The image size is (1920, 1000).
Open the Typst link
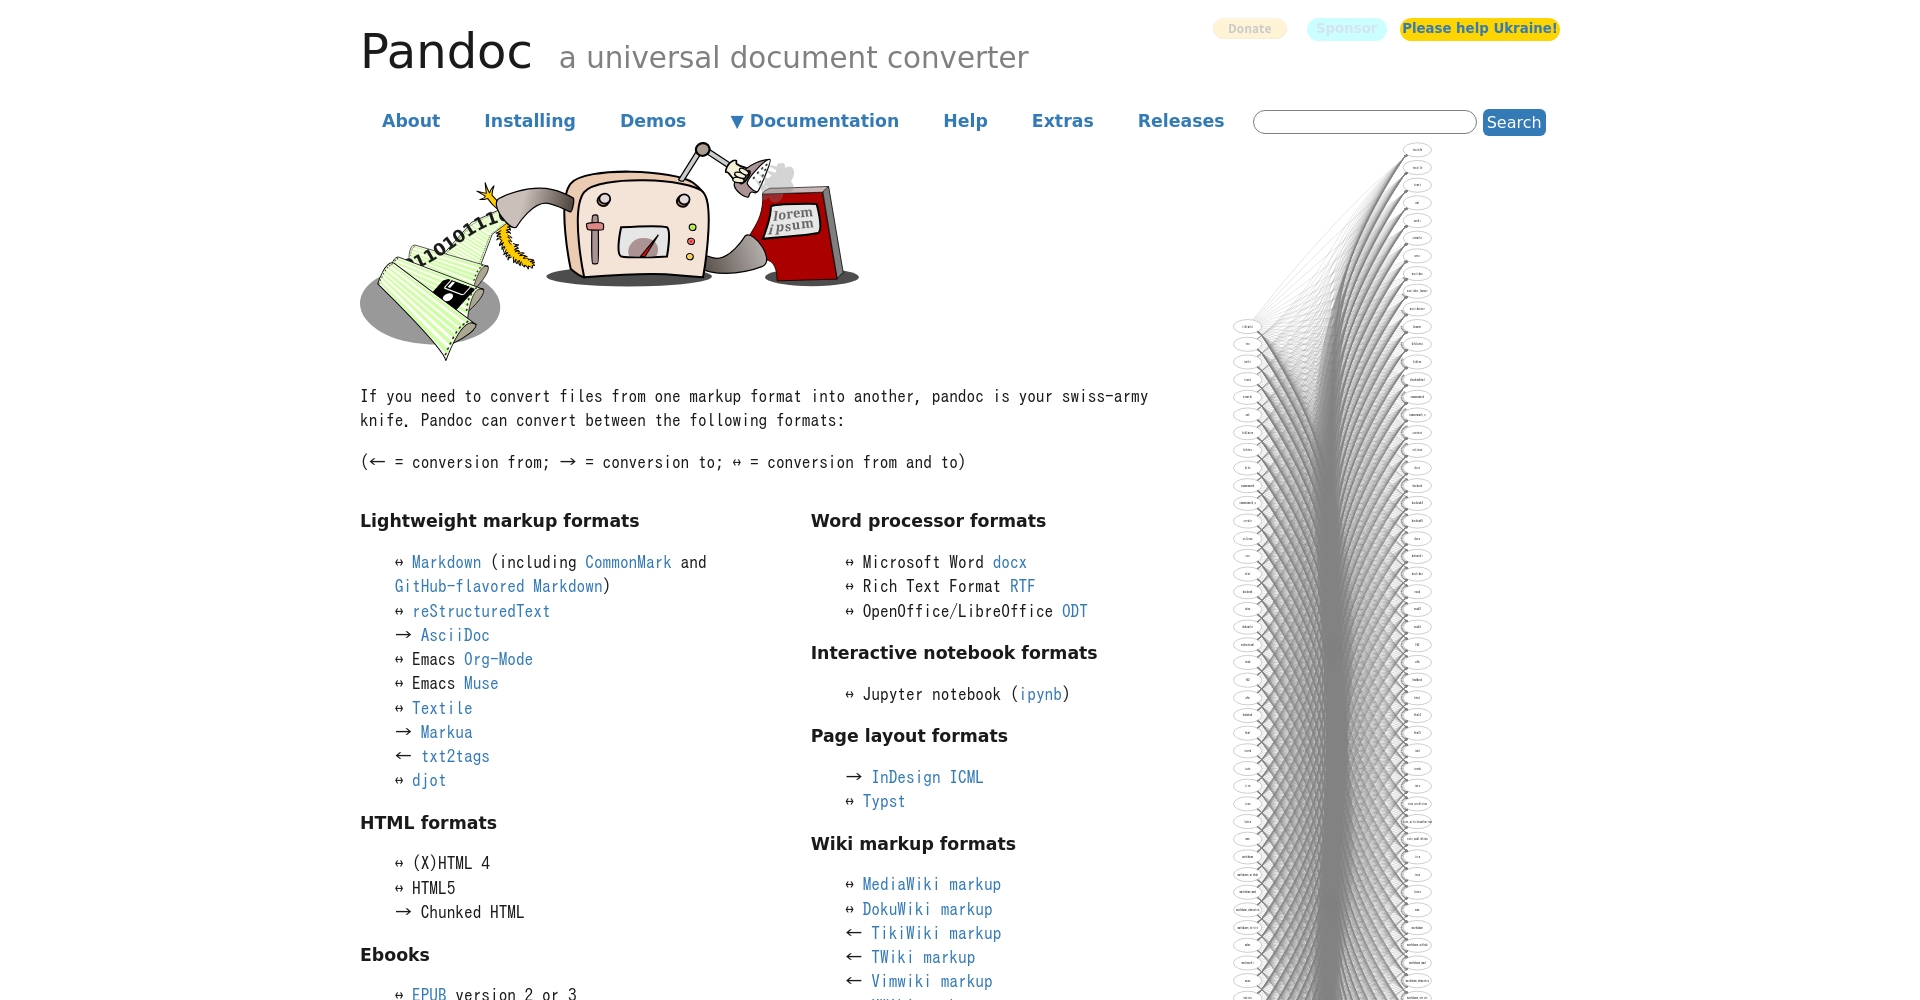(884, 802)
